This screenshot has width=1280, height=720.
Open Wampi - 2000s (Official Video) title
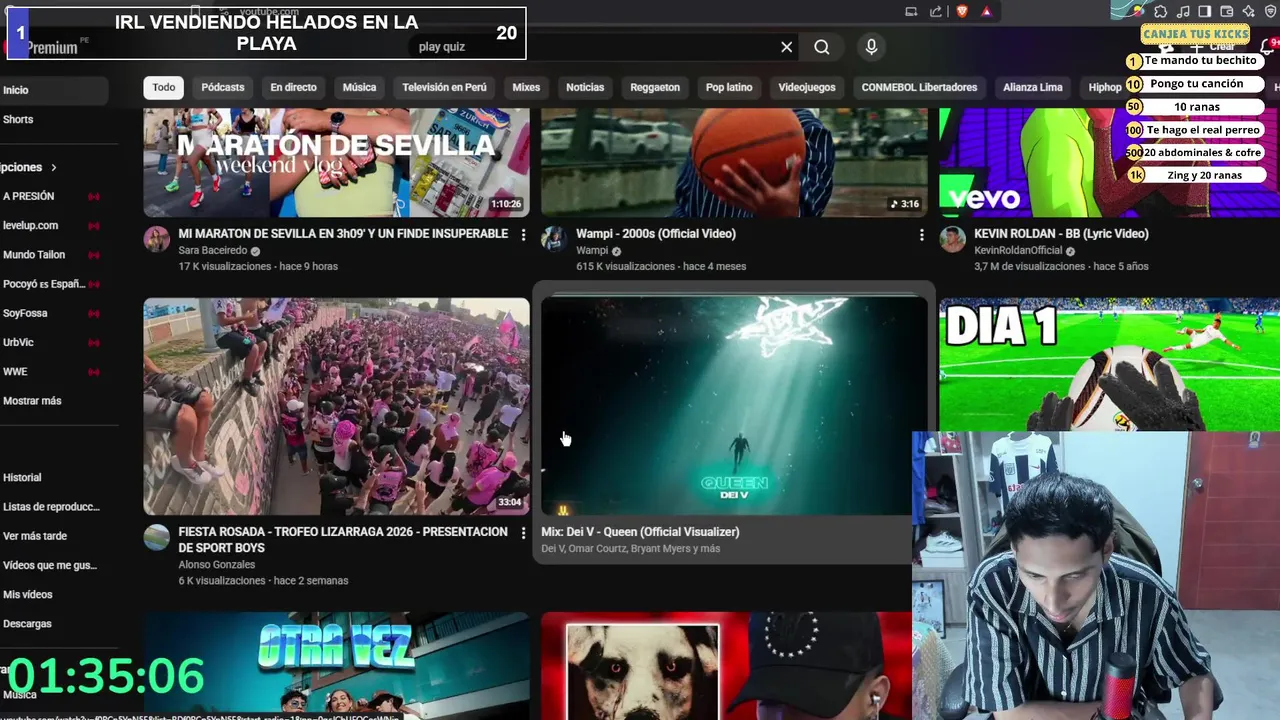pyautogui.click(x=656, y=234)
